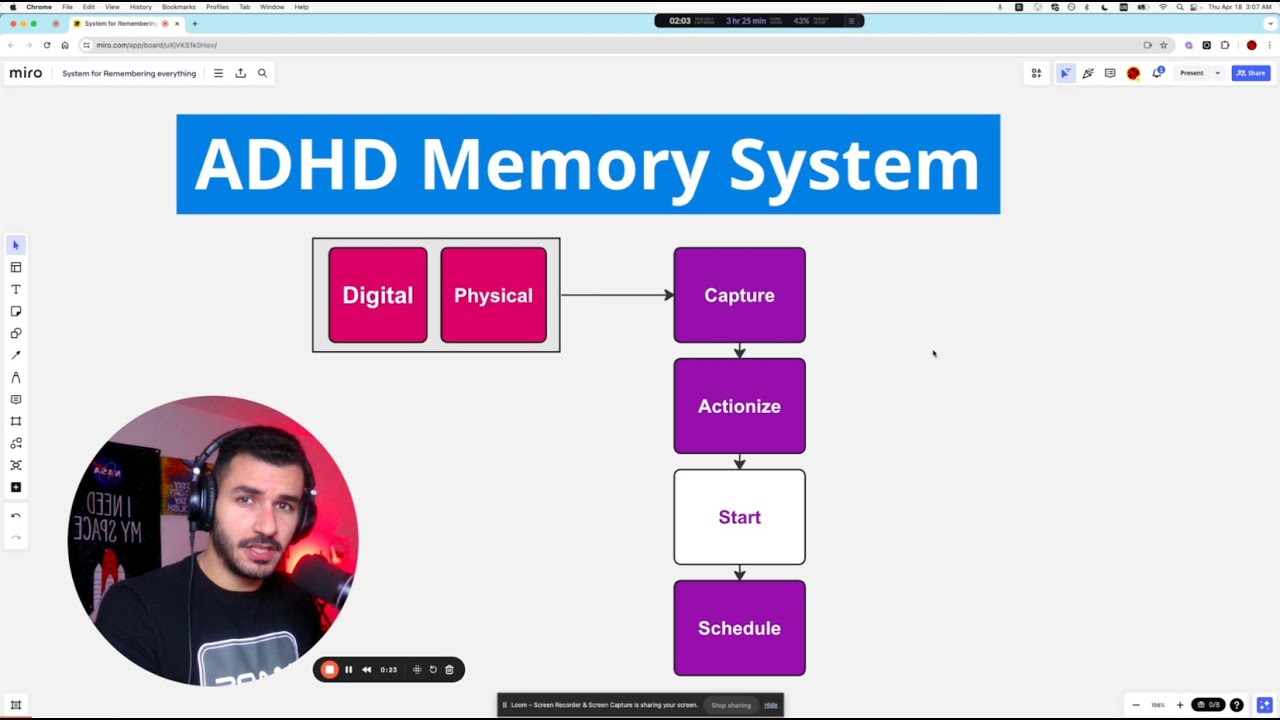Open the frames panel at bottom left
Viewport: 1280px width, 720px height.
(16, 705)
